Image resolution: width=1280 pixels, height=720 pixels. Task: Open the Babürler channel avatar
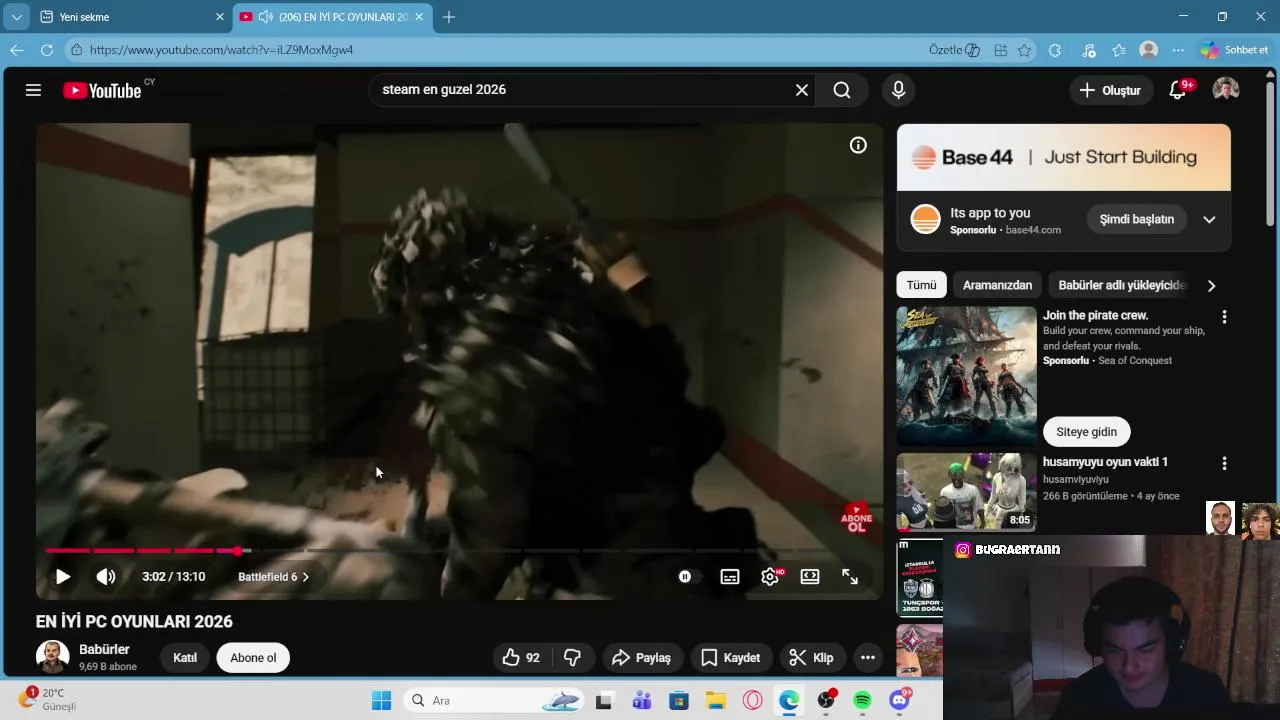pos(53,657)
